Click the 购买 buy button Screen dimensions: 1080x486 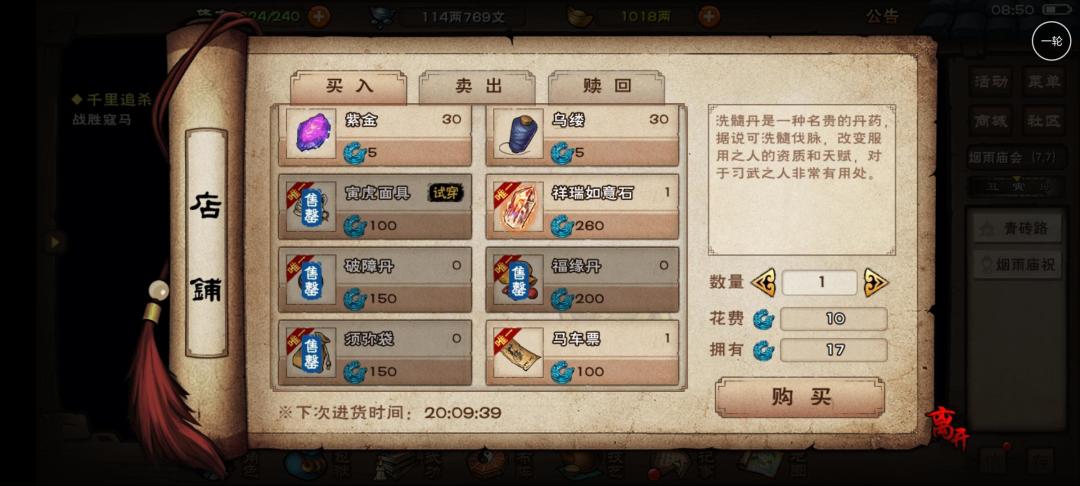800,397
